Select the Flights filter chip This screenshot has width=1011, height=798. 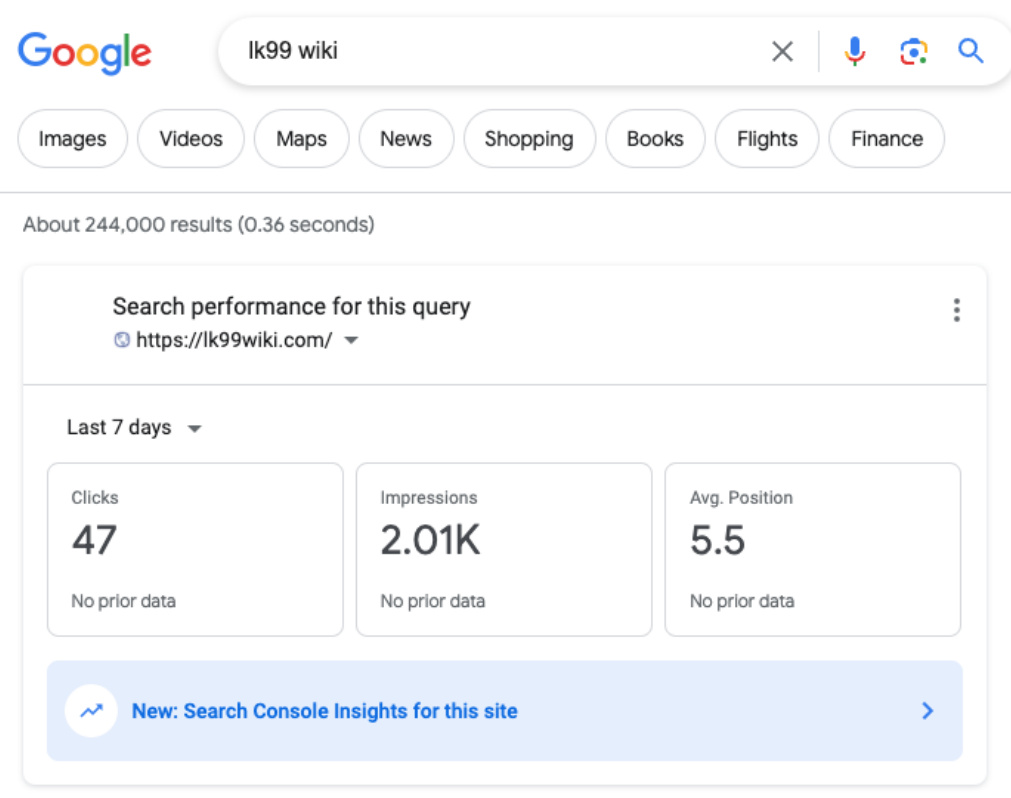pyautogui.click(x=767, y=139)
